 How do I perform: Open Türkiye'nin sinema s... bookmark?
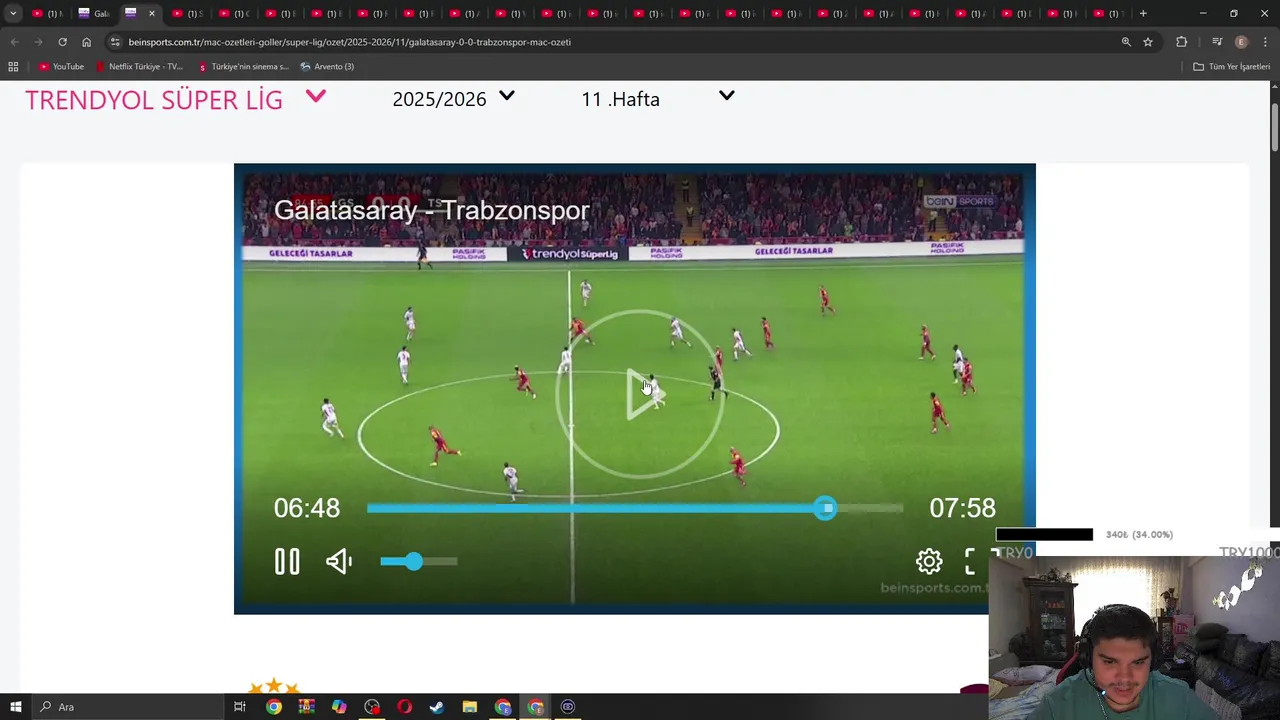[x=243, y=66]
